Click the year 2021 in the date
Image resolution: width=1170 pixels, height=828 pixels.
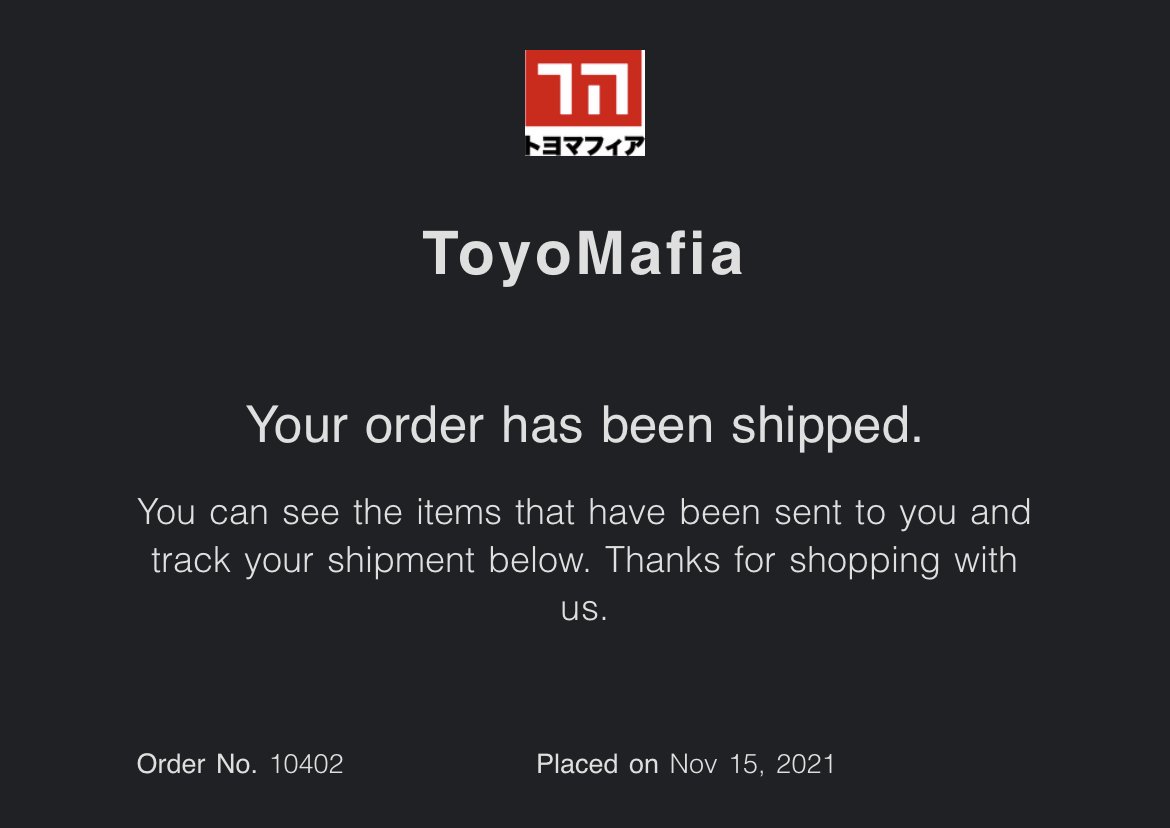click(x=805, y=764)
